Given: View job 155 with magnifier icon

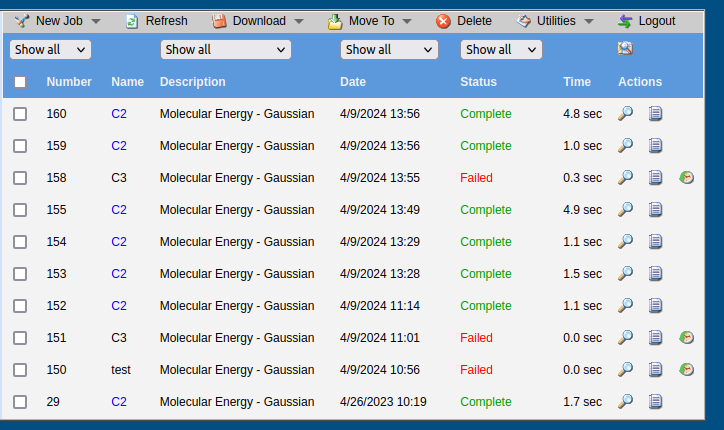Looking at the screenshot, I should 625,209.
